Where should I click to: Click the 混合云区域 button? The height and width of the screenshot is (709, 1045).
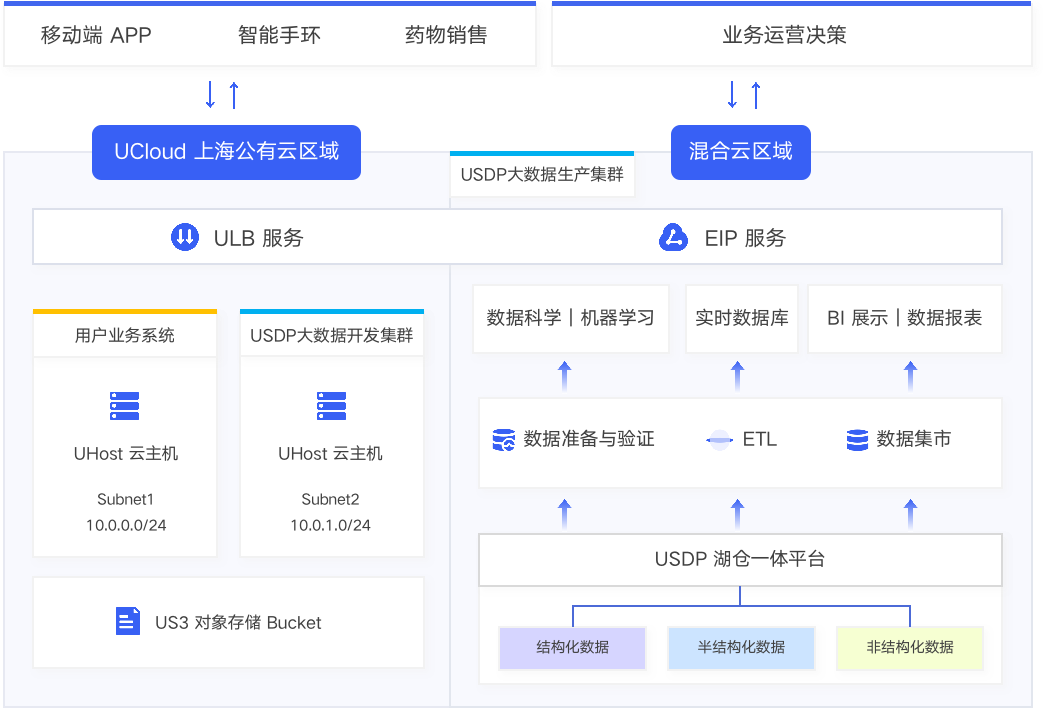pos(740,152)
